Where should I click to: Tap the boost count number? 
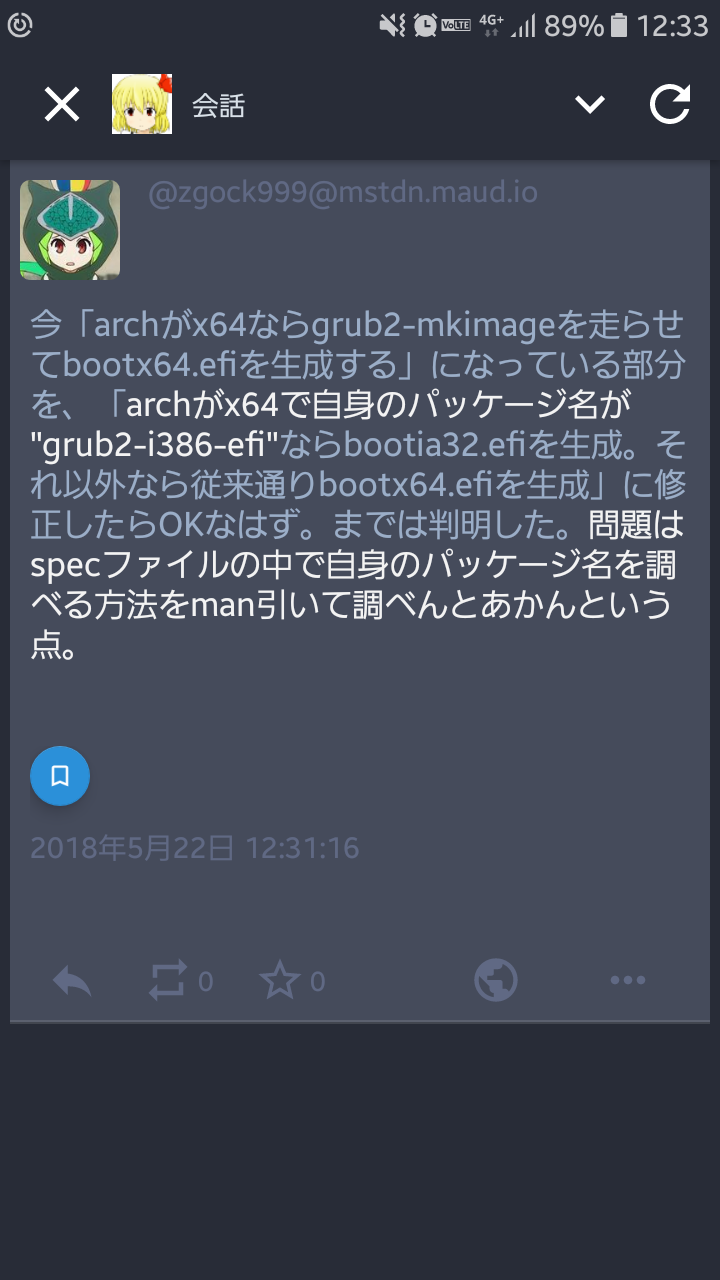(205, 982)
